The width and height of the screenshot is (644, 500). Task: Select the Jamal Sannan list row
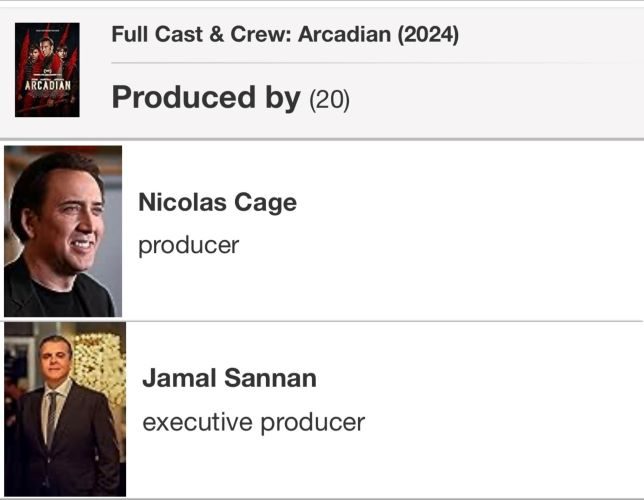pos(322,410)
